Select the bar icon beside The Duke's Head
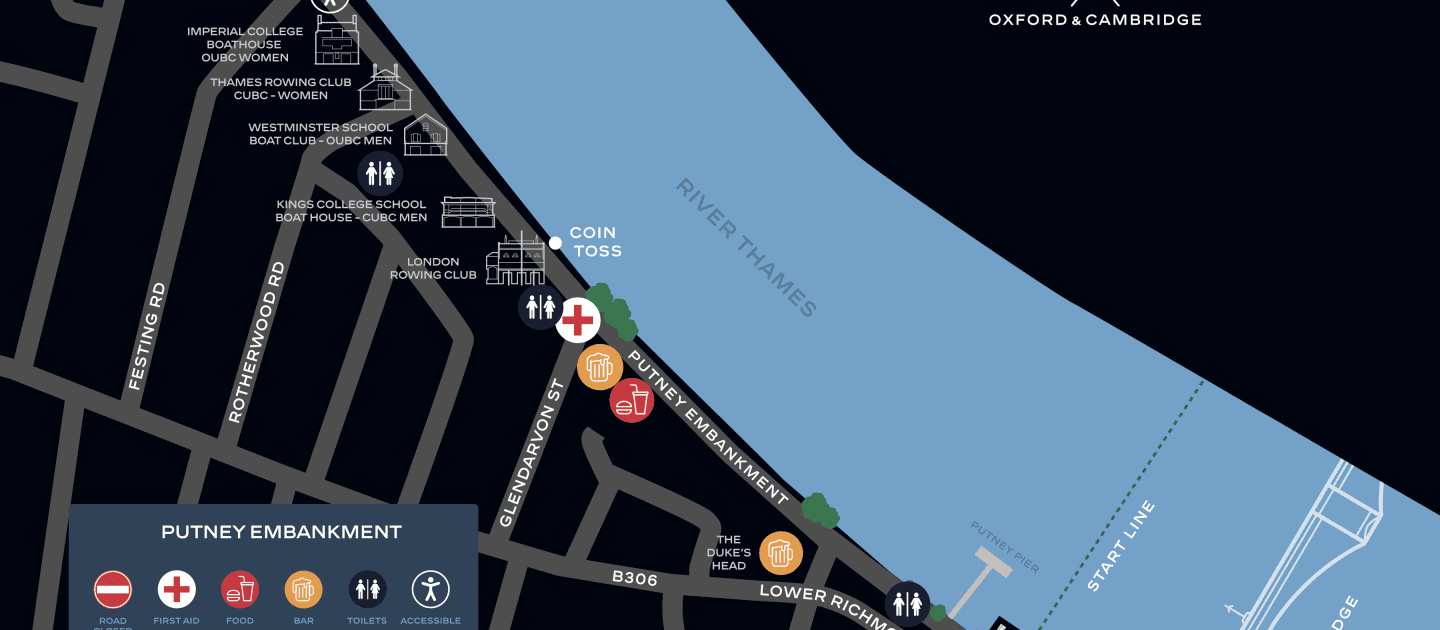This screenshot has width=1440, height=630. [x=781, y=553]
